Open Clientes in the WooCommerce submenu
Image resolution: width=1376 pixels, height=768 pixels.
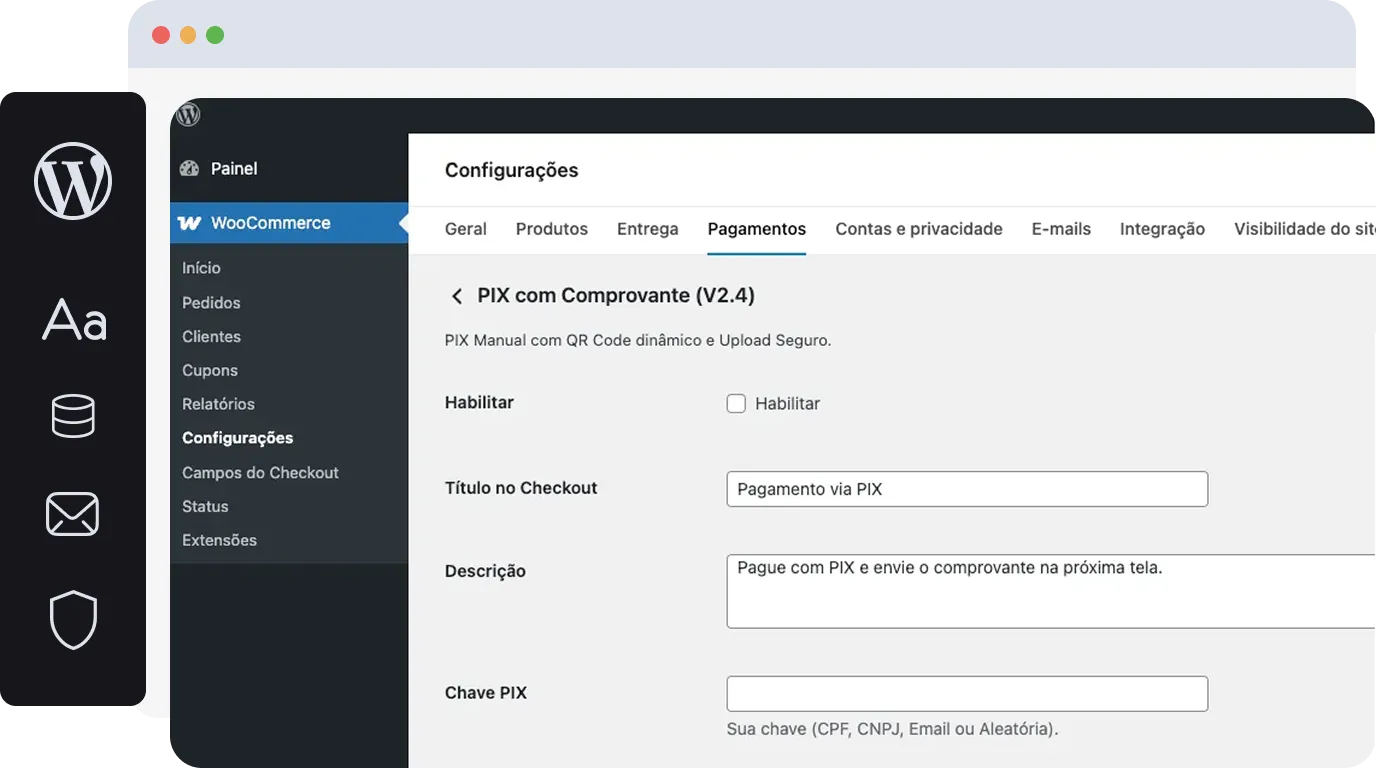pos(211,336)
